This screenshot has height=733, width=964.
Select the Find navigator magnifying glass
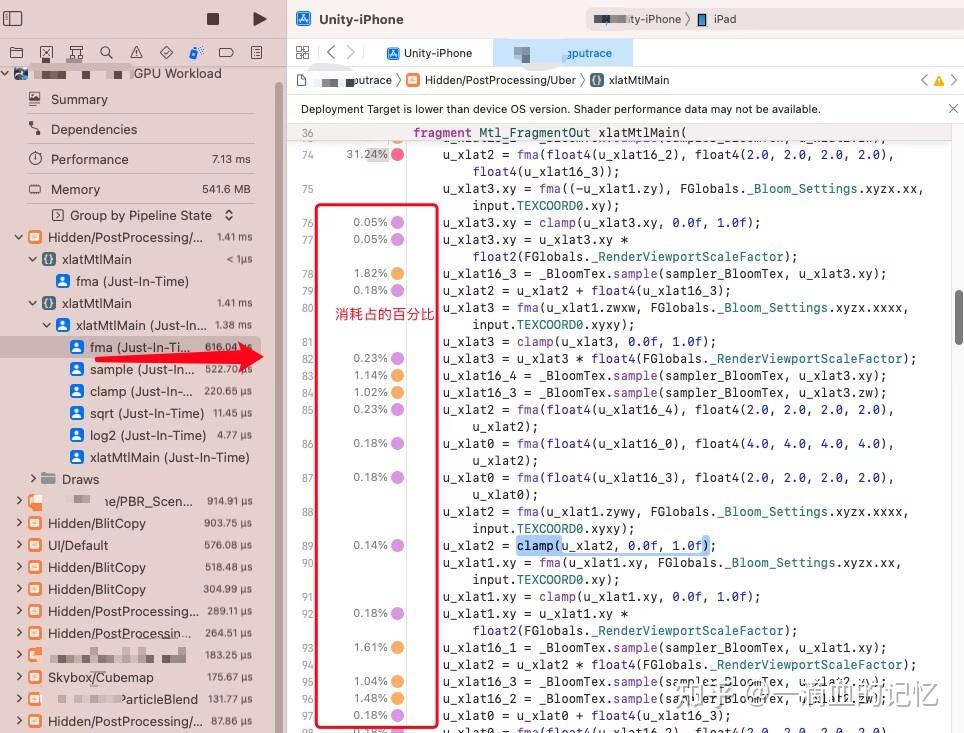[106, 53]
